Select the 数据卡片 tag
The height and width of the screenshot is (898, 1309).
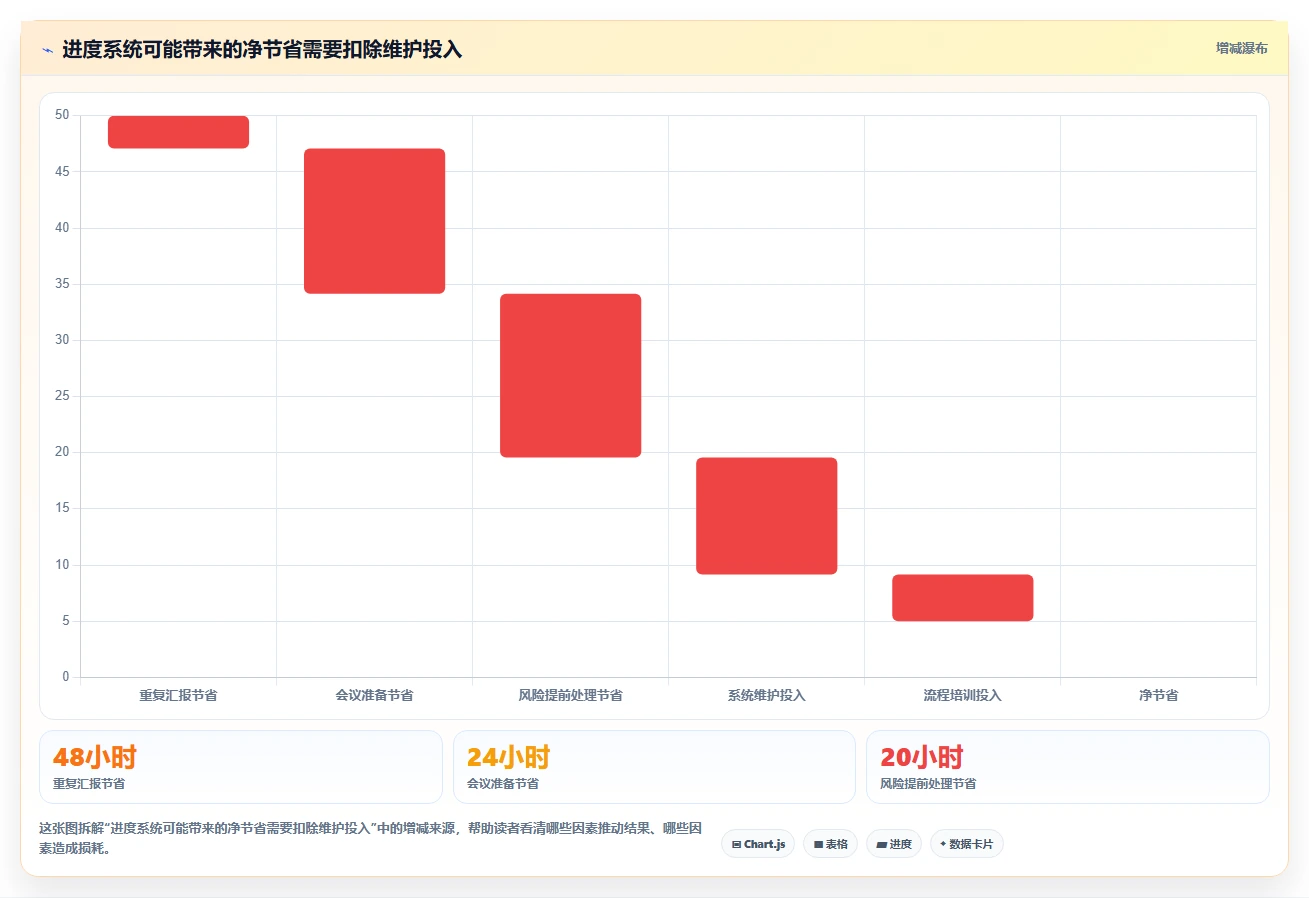point(967,844)
